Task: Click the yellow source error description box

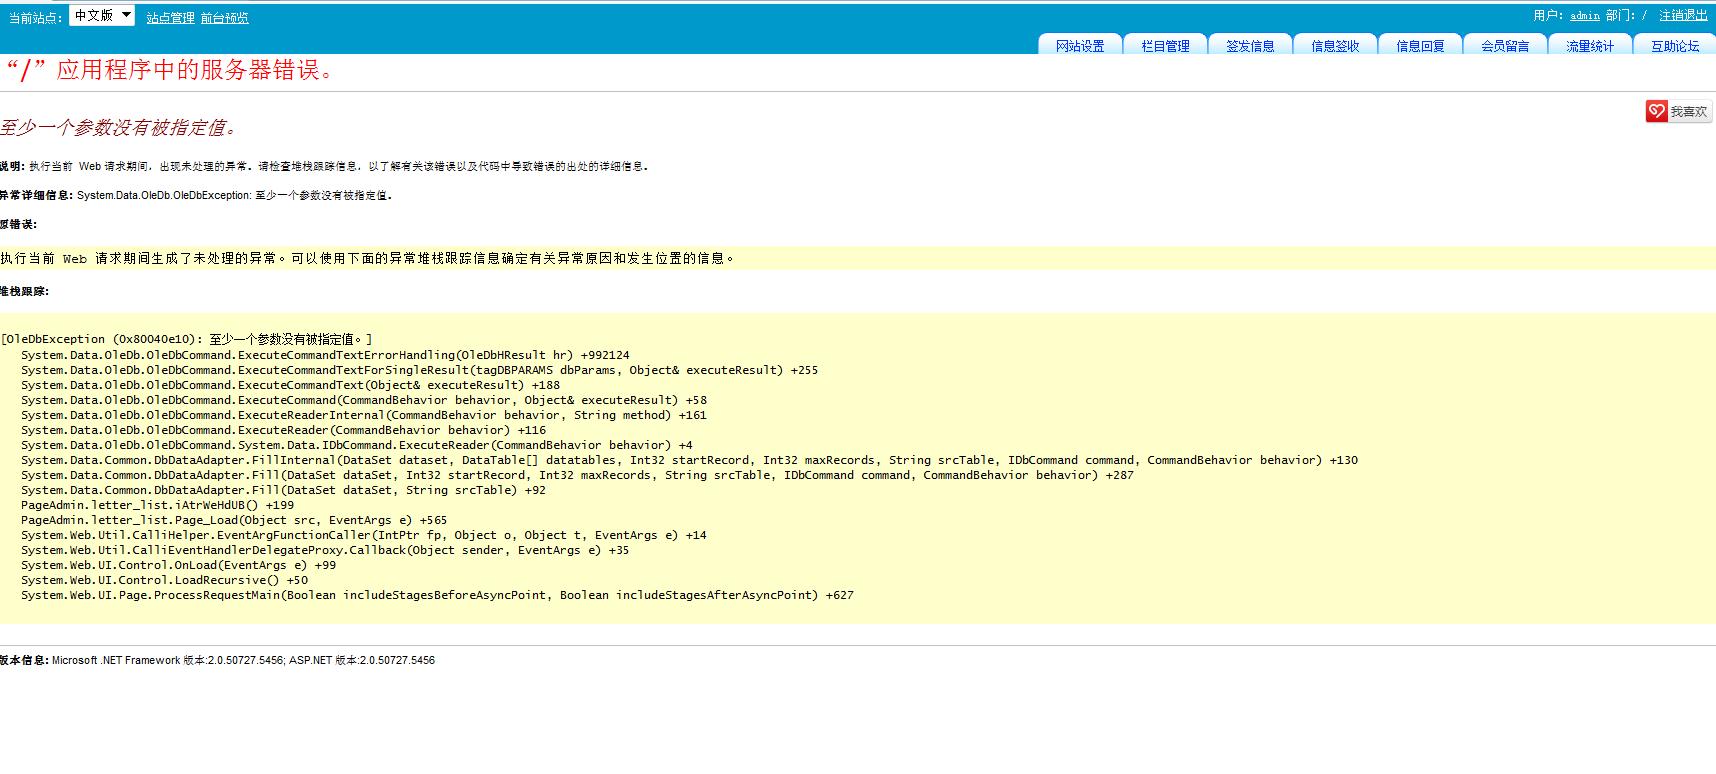Action: pyautogui.click(x=367, y=258)
